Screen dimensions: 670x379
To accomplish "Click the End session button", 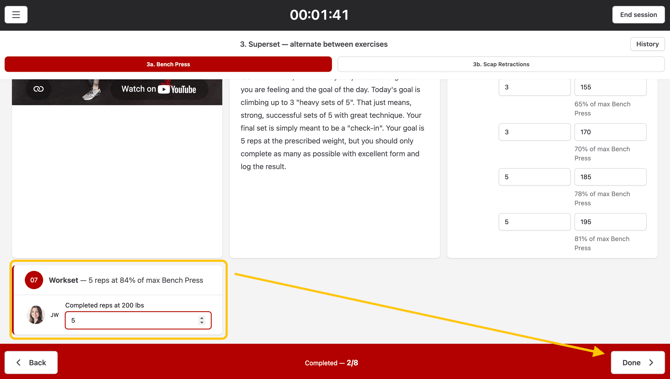I will click(x=638, y=15).
